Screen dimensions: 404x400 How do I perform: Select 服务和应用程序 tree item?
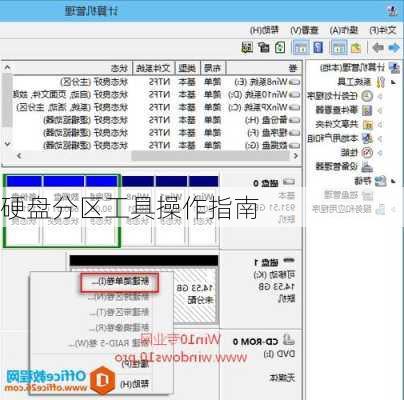pyautogui.click(x=348, y=209)
